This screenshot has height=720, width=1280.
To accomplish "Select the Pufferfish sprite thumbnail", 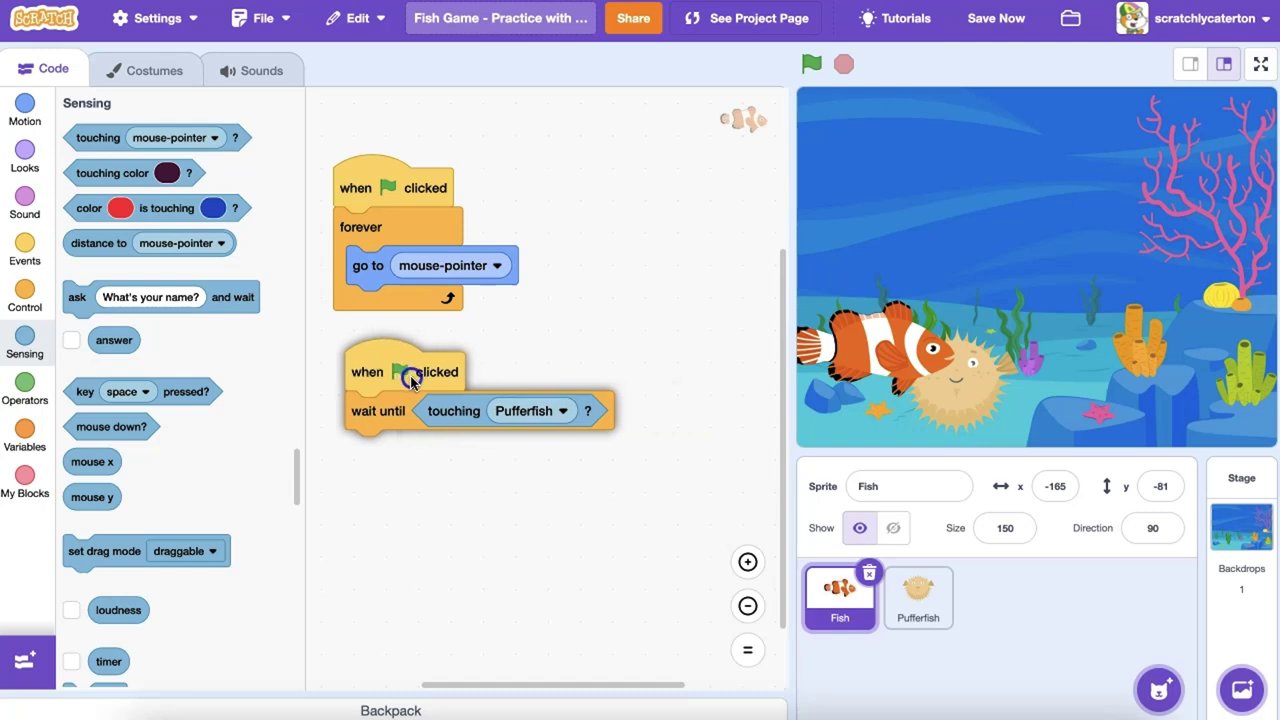I will 918,598.
